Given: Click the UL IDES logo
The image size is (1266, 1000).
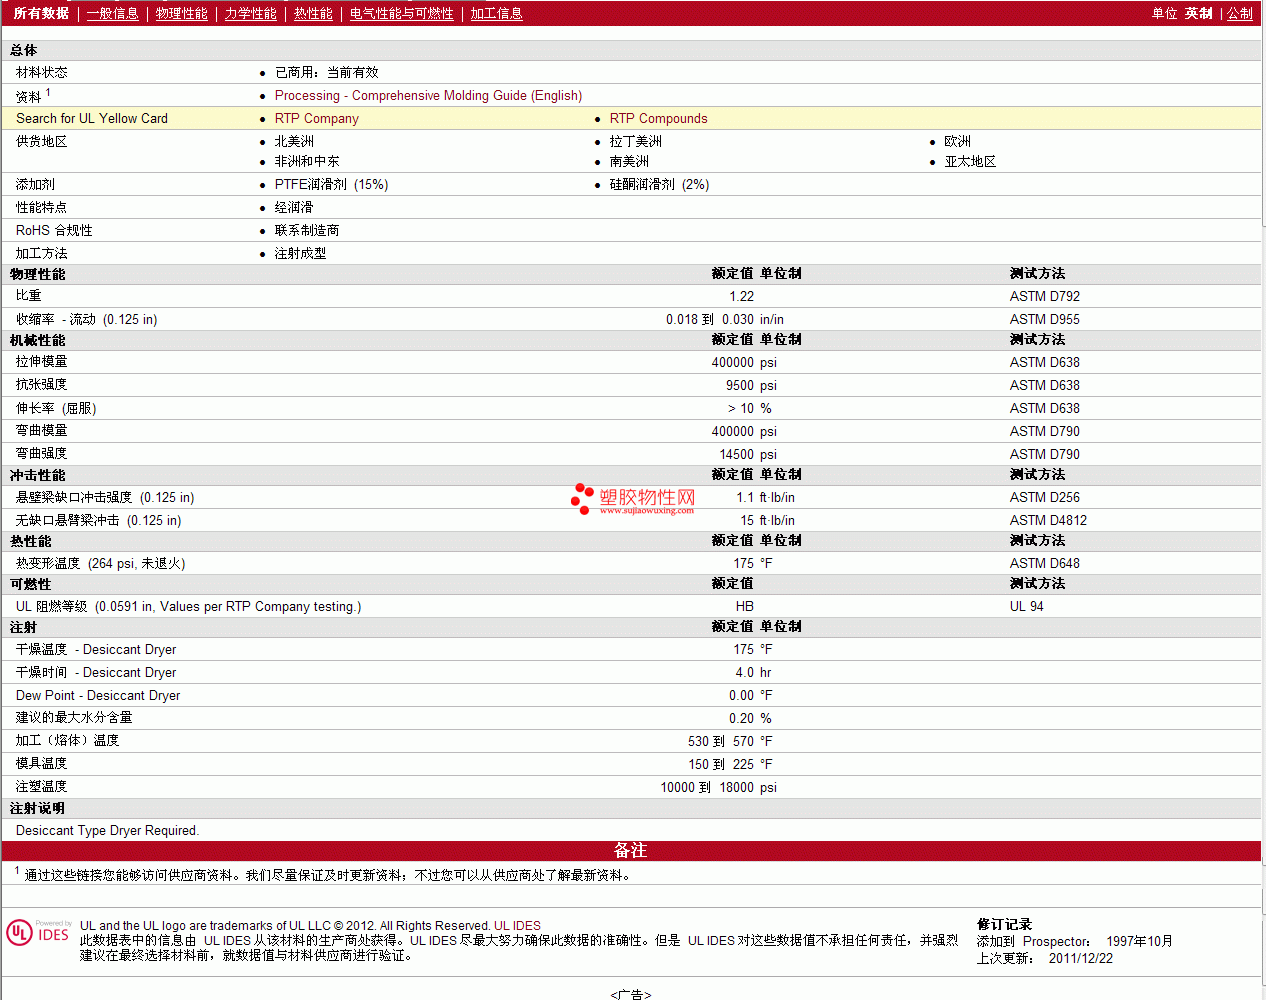Looking at the screenshot, I should 38,932.
